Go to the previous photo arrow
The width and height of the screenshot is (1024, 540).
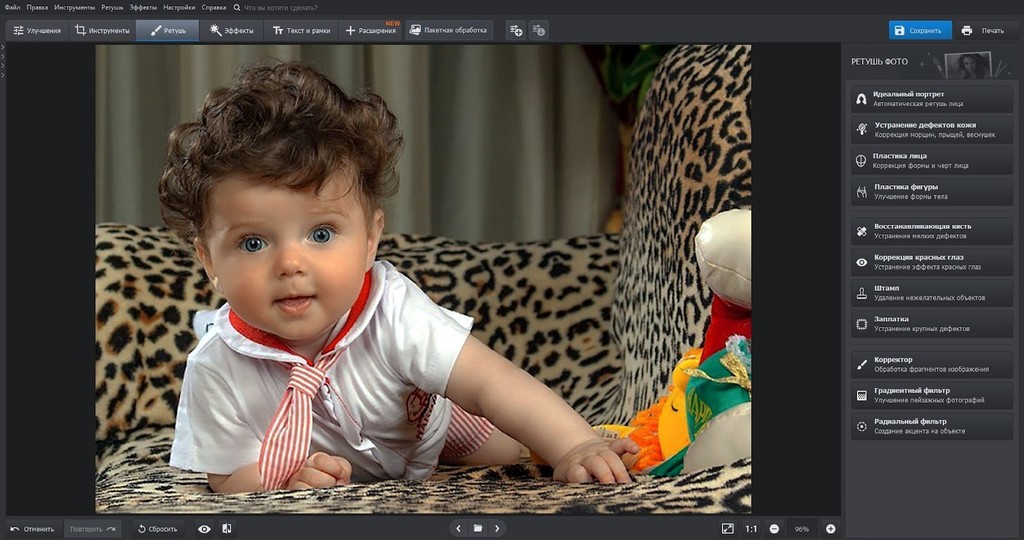click(x=458, y=528)
